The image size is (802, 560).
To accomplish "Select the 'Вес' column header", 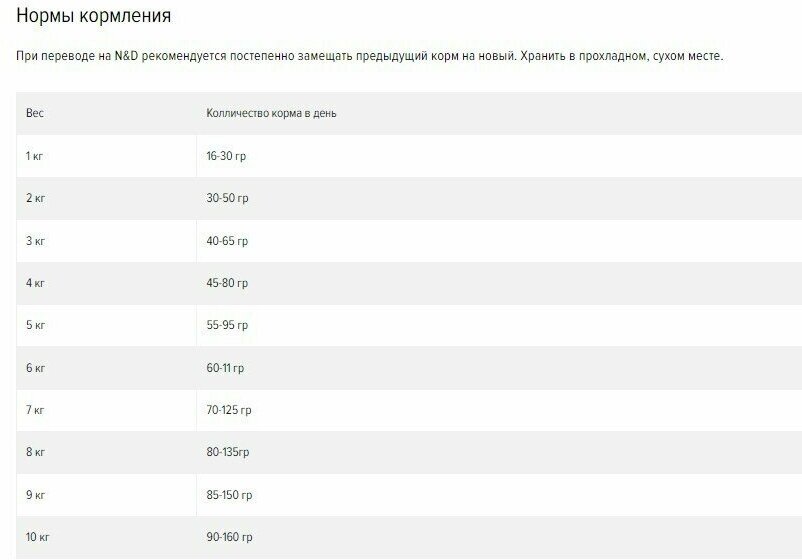I will point(106,114).
